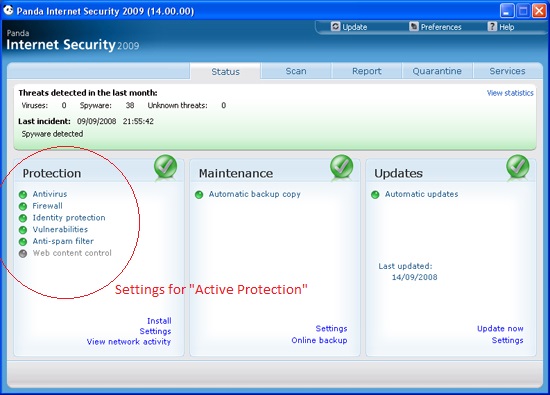Click the Last updated date 14/09/2008
The height and width of the screenshot is (395, 550).
[x=415, y=277]
